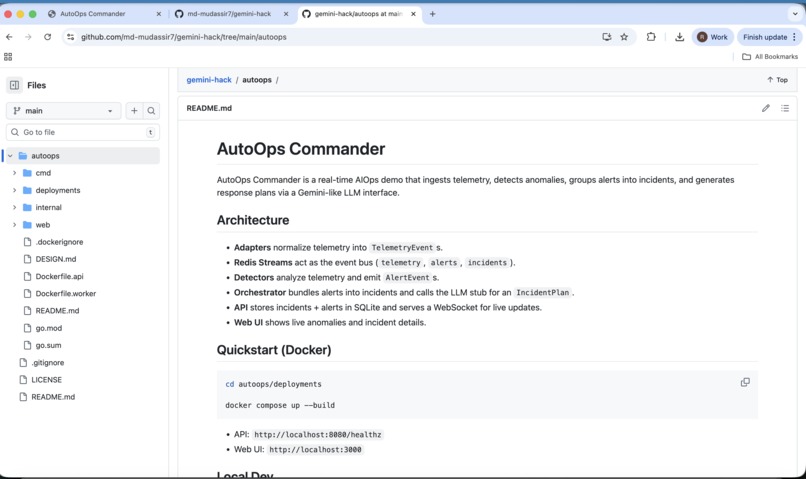Click the browser forward arrow
Image resolution: width=806 pixels, height=479 pixels.
28,37
